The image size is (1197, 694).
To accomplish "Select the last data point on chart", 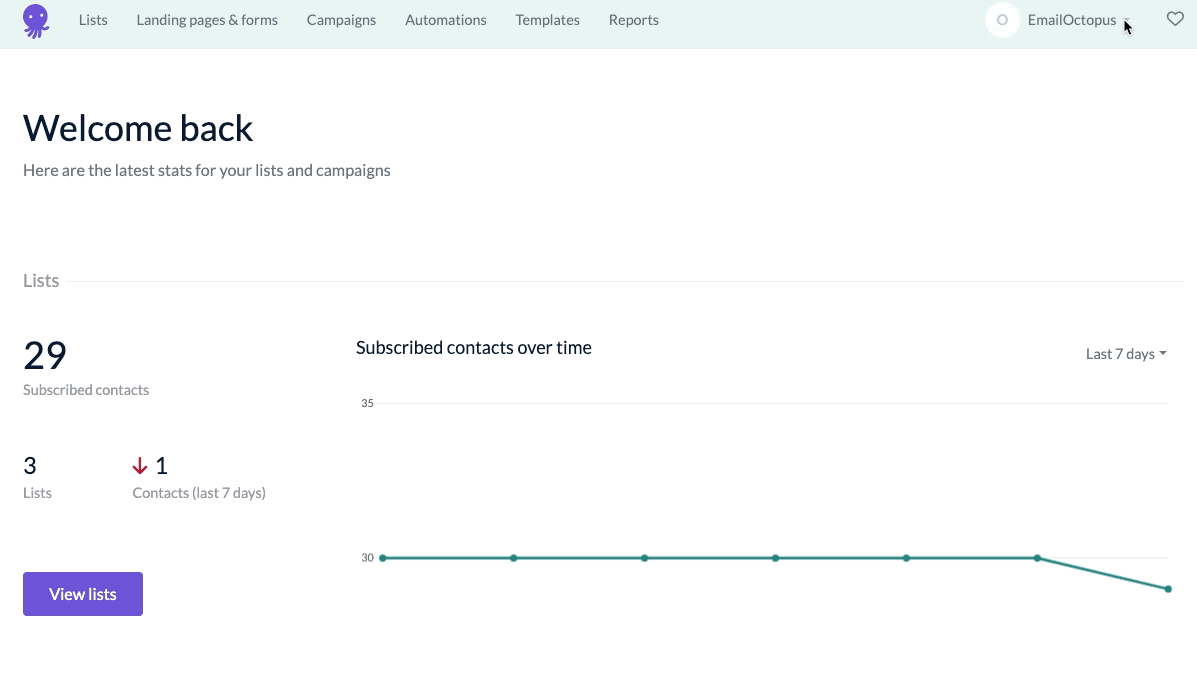I will pos(1168,589).
